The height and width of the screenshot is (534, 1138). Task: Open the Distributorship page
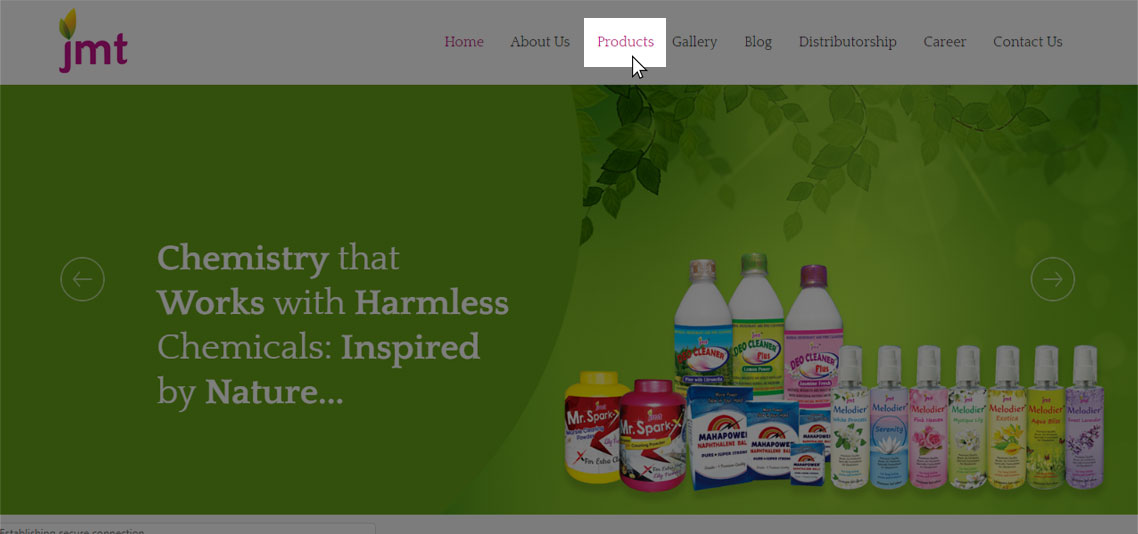(848, 42)
